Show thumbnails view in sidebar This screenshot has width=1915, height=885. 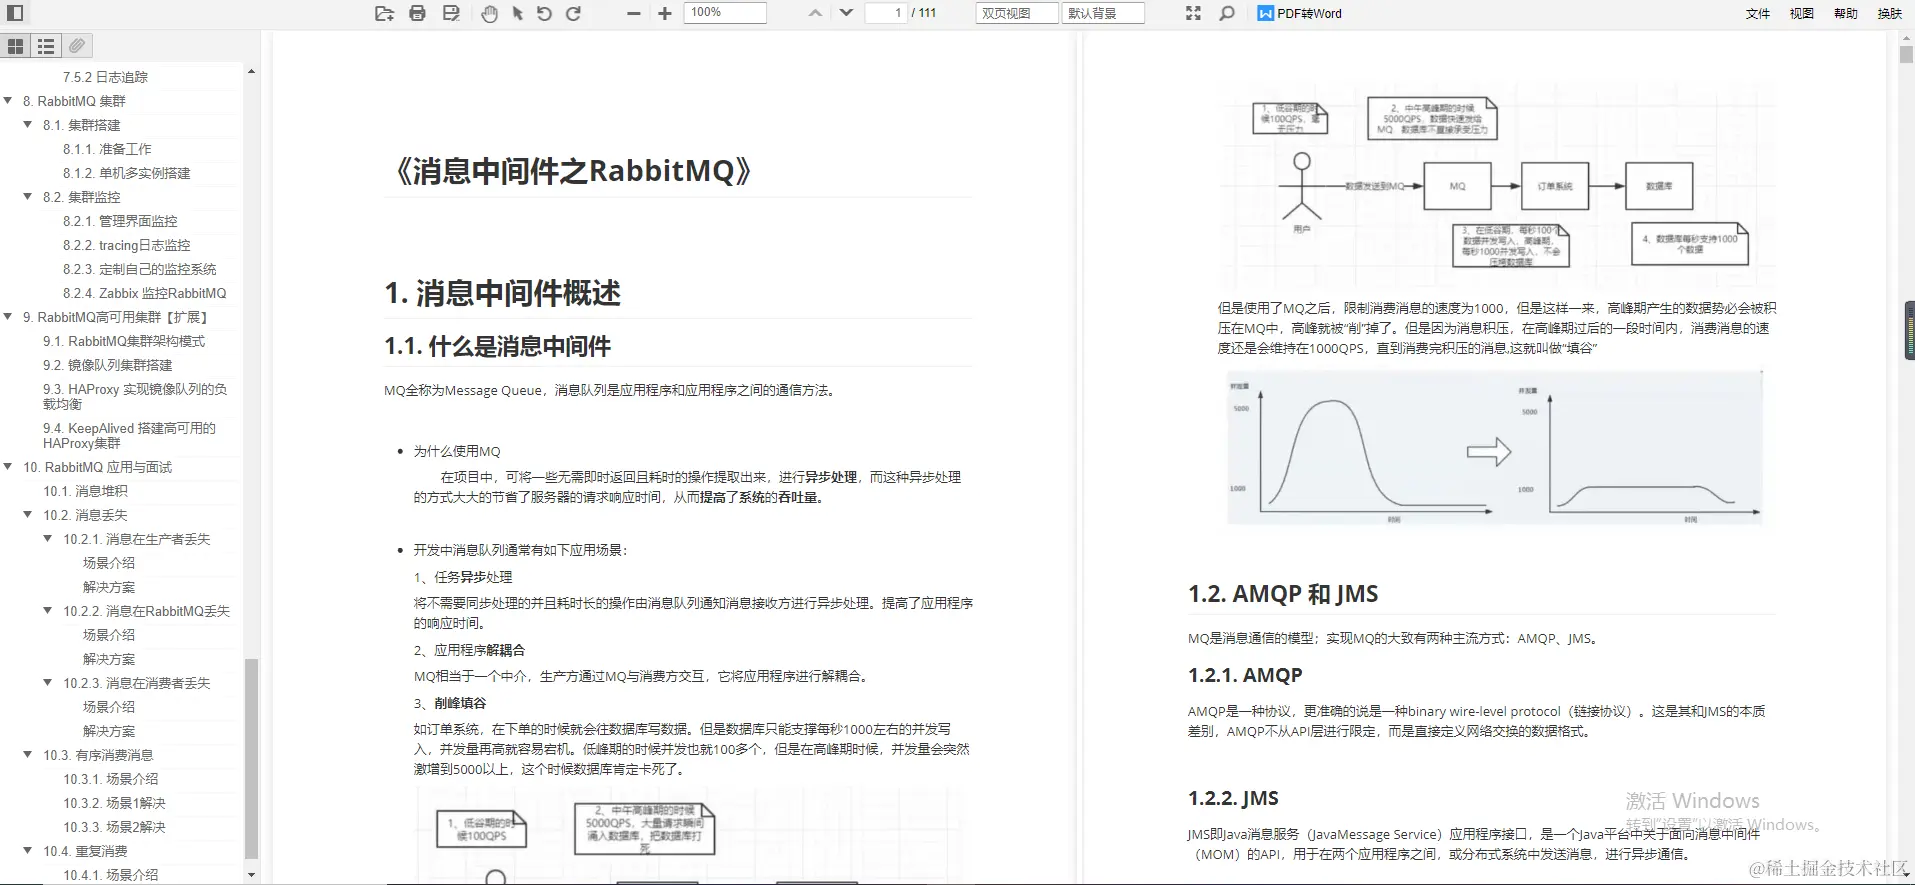(15, 46)
